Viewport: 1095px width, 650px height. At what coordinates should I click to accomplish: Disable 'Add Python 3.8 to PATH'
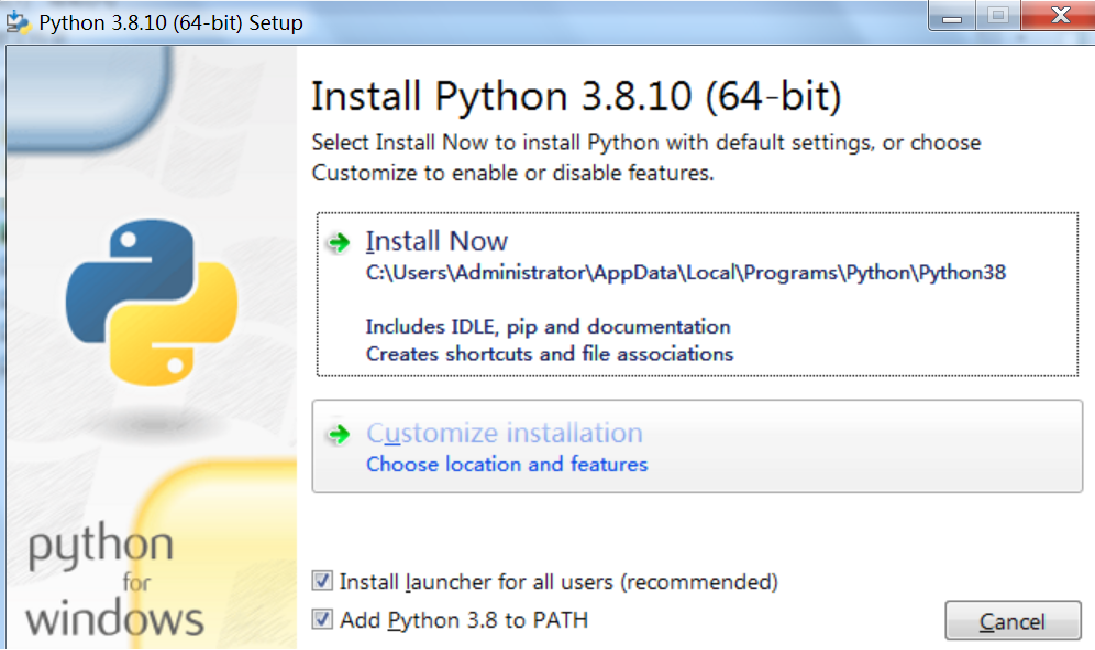pyautogui.click(x=321, y=619)
